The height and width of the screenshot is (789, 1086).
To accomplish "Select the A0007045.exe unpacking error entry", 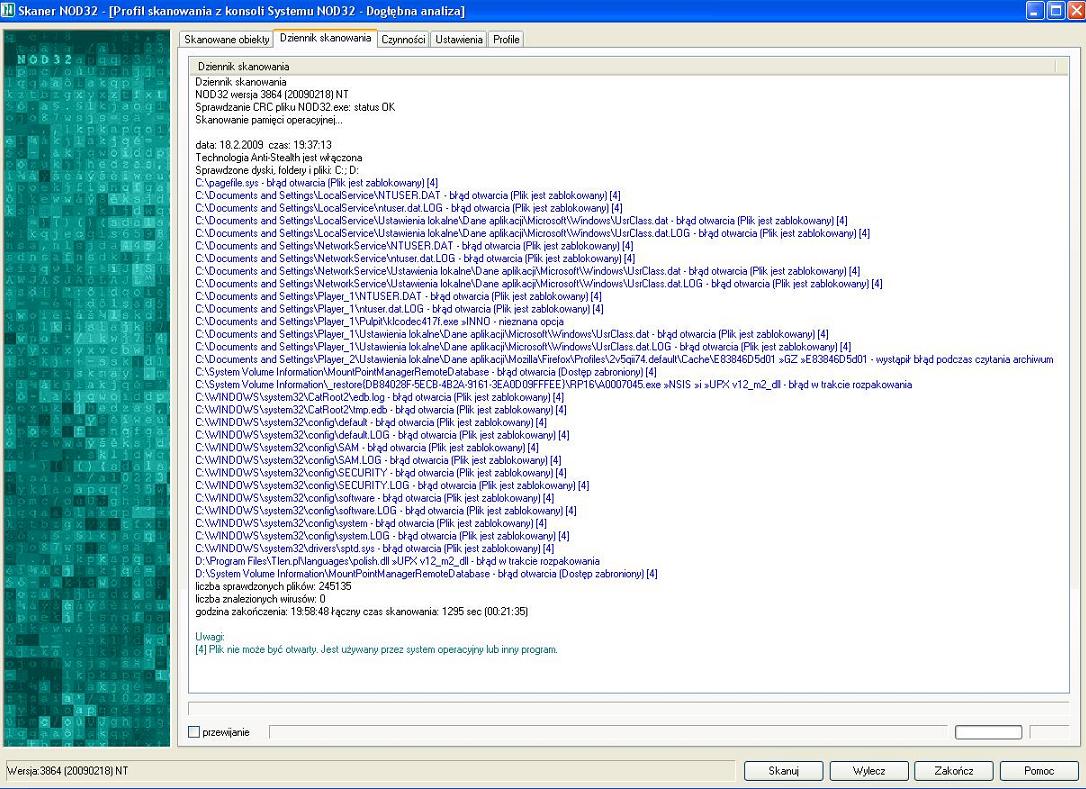I will (x=553, y=384).
